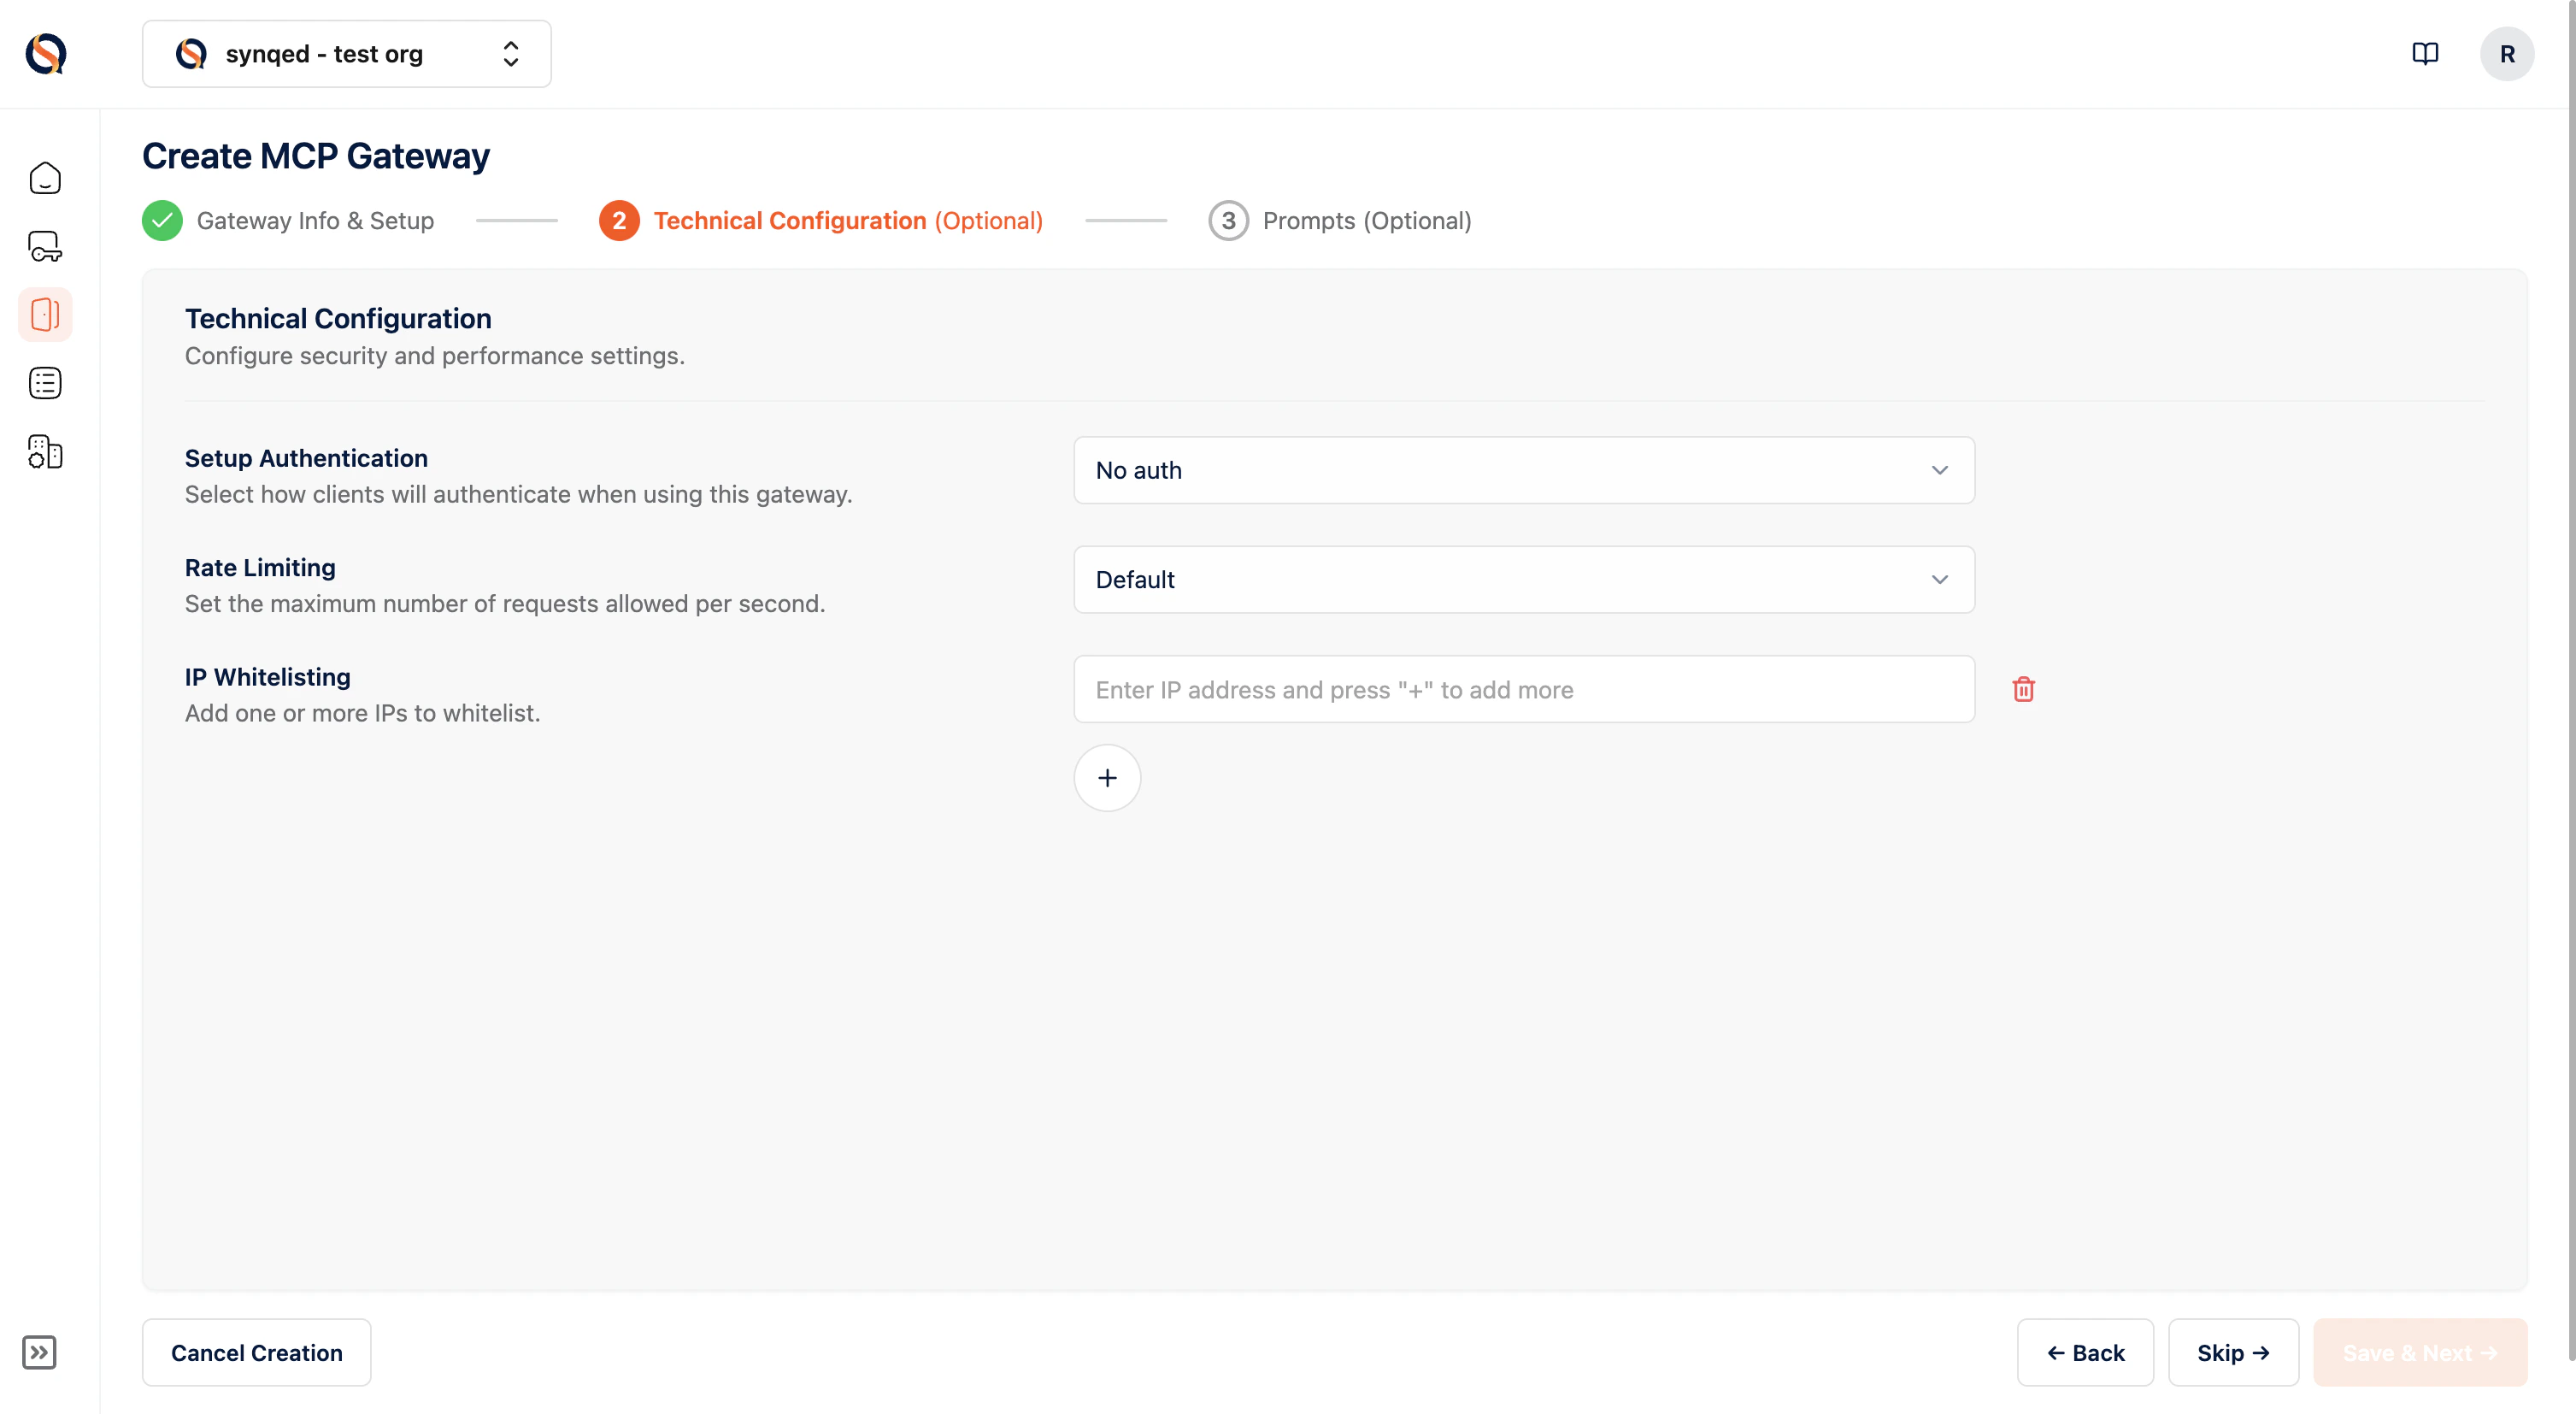Open the Home page from the sidebar
This screenshot has height=1414, width=2576.
click(45, 178)
